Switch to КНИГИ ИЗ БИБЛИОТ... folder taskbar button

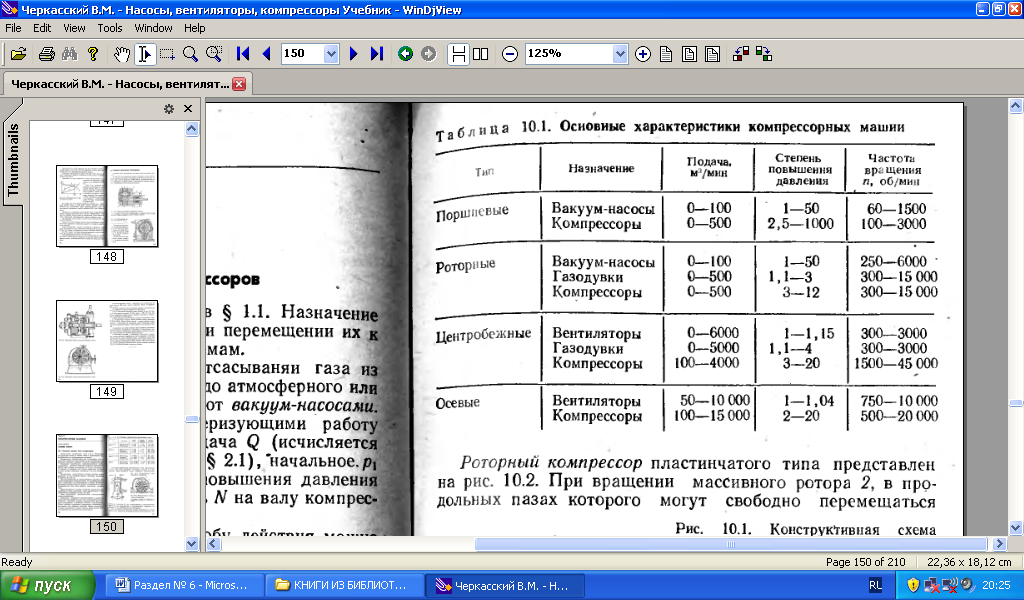(344, 586)
